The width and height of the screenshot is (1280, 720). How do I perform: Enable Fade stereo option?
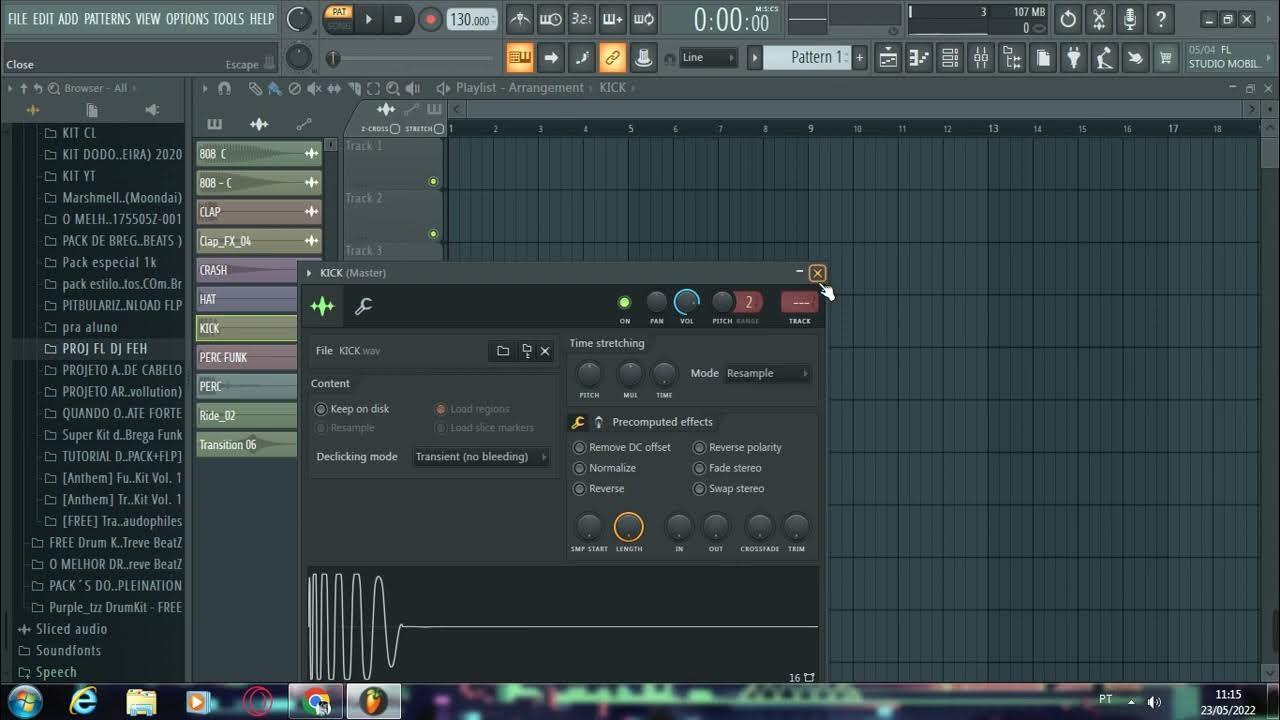point(728,468)
